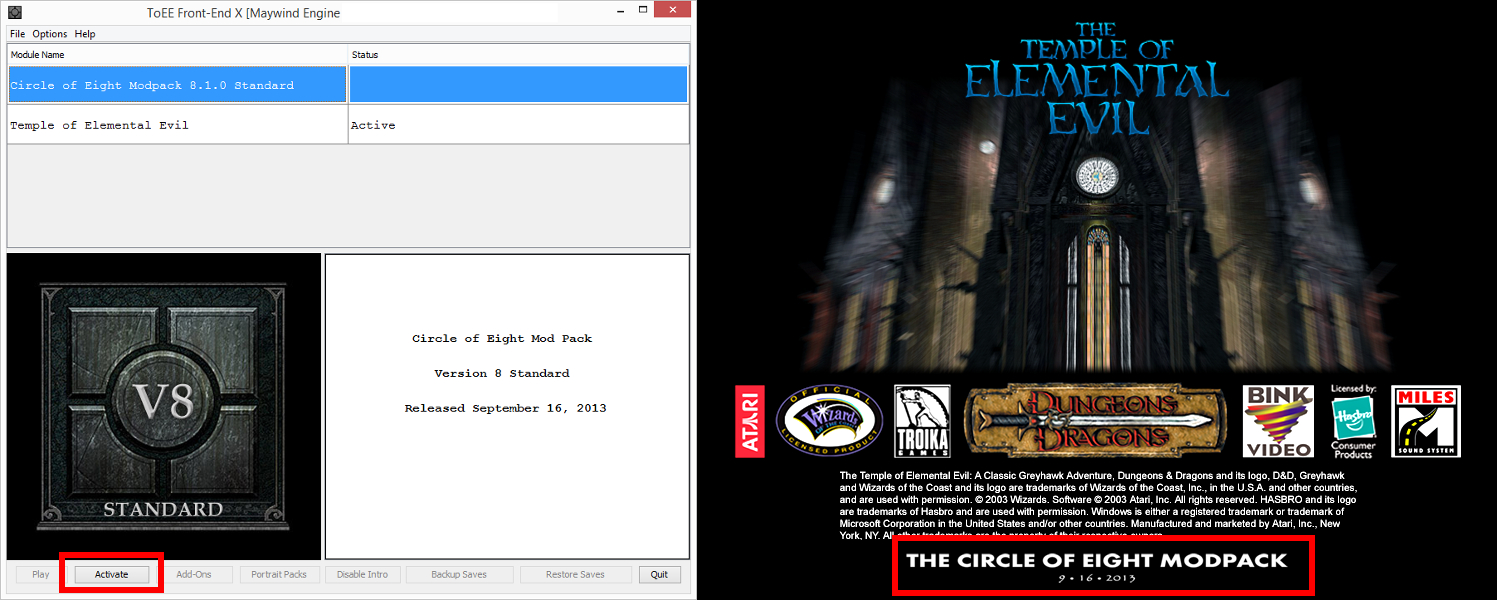Image resolution: width=1497 pixels, height=600 pixels.
Task: Click the 'Released September 16, 2013' text
Action: (x=505, y=408)
